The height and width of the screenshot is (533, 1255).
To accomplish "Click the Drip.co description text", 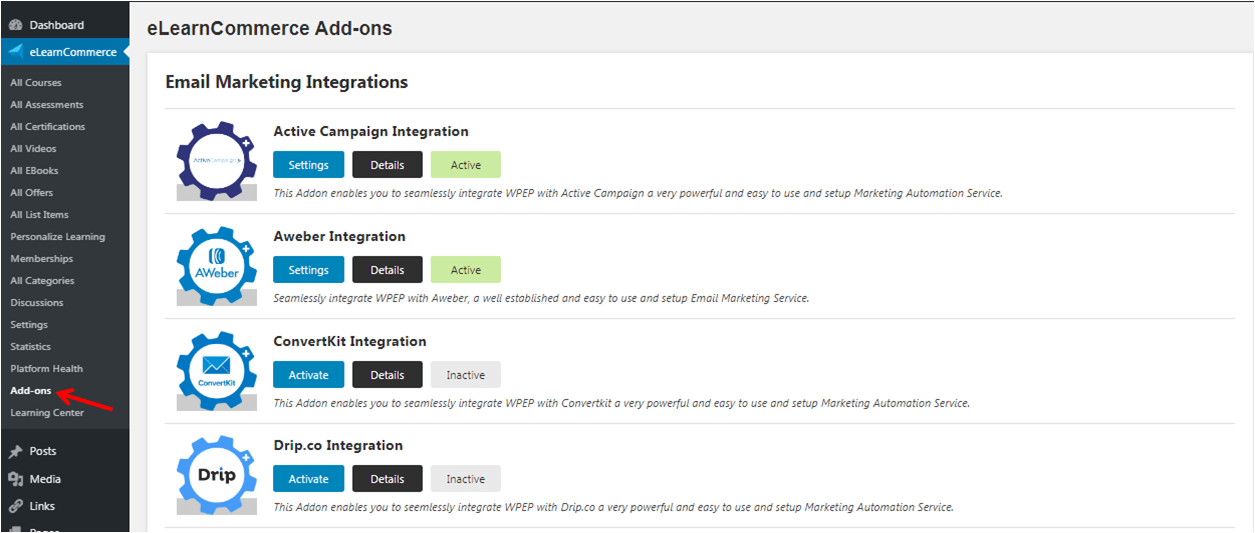I will [x=613, y=507].
